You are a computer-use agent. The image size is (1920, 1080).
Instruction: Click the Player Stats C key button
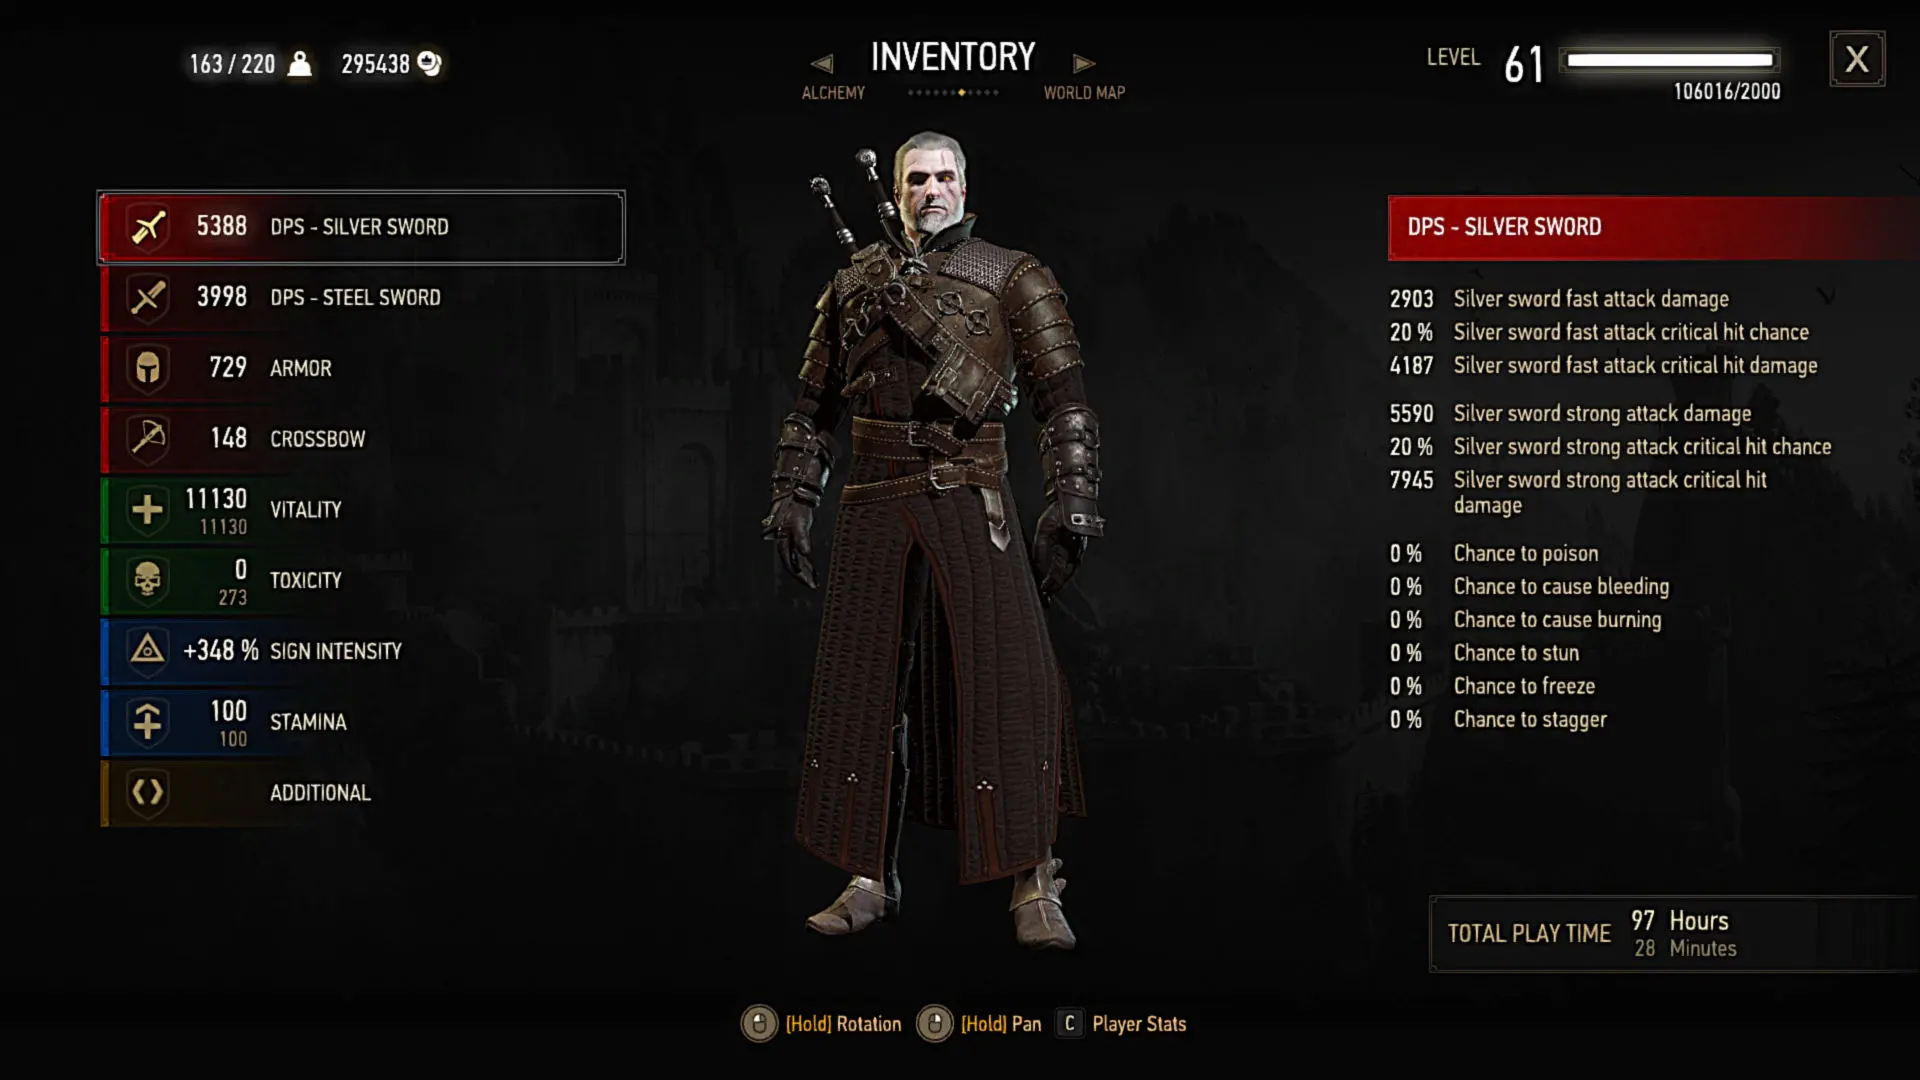pyautogui.click(x=1069, y=1024)
